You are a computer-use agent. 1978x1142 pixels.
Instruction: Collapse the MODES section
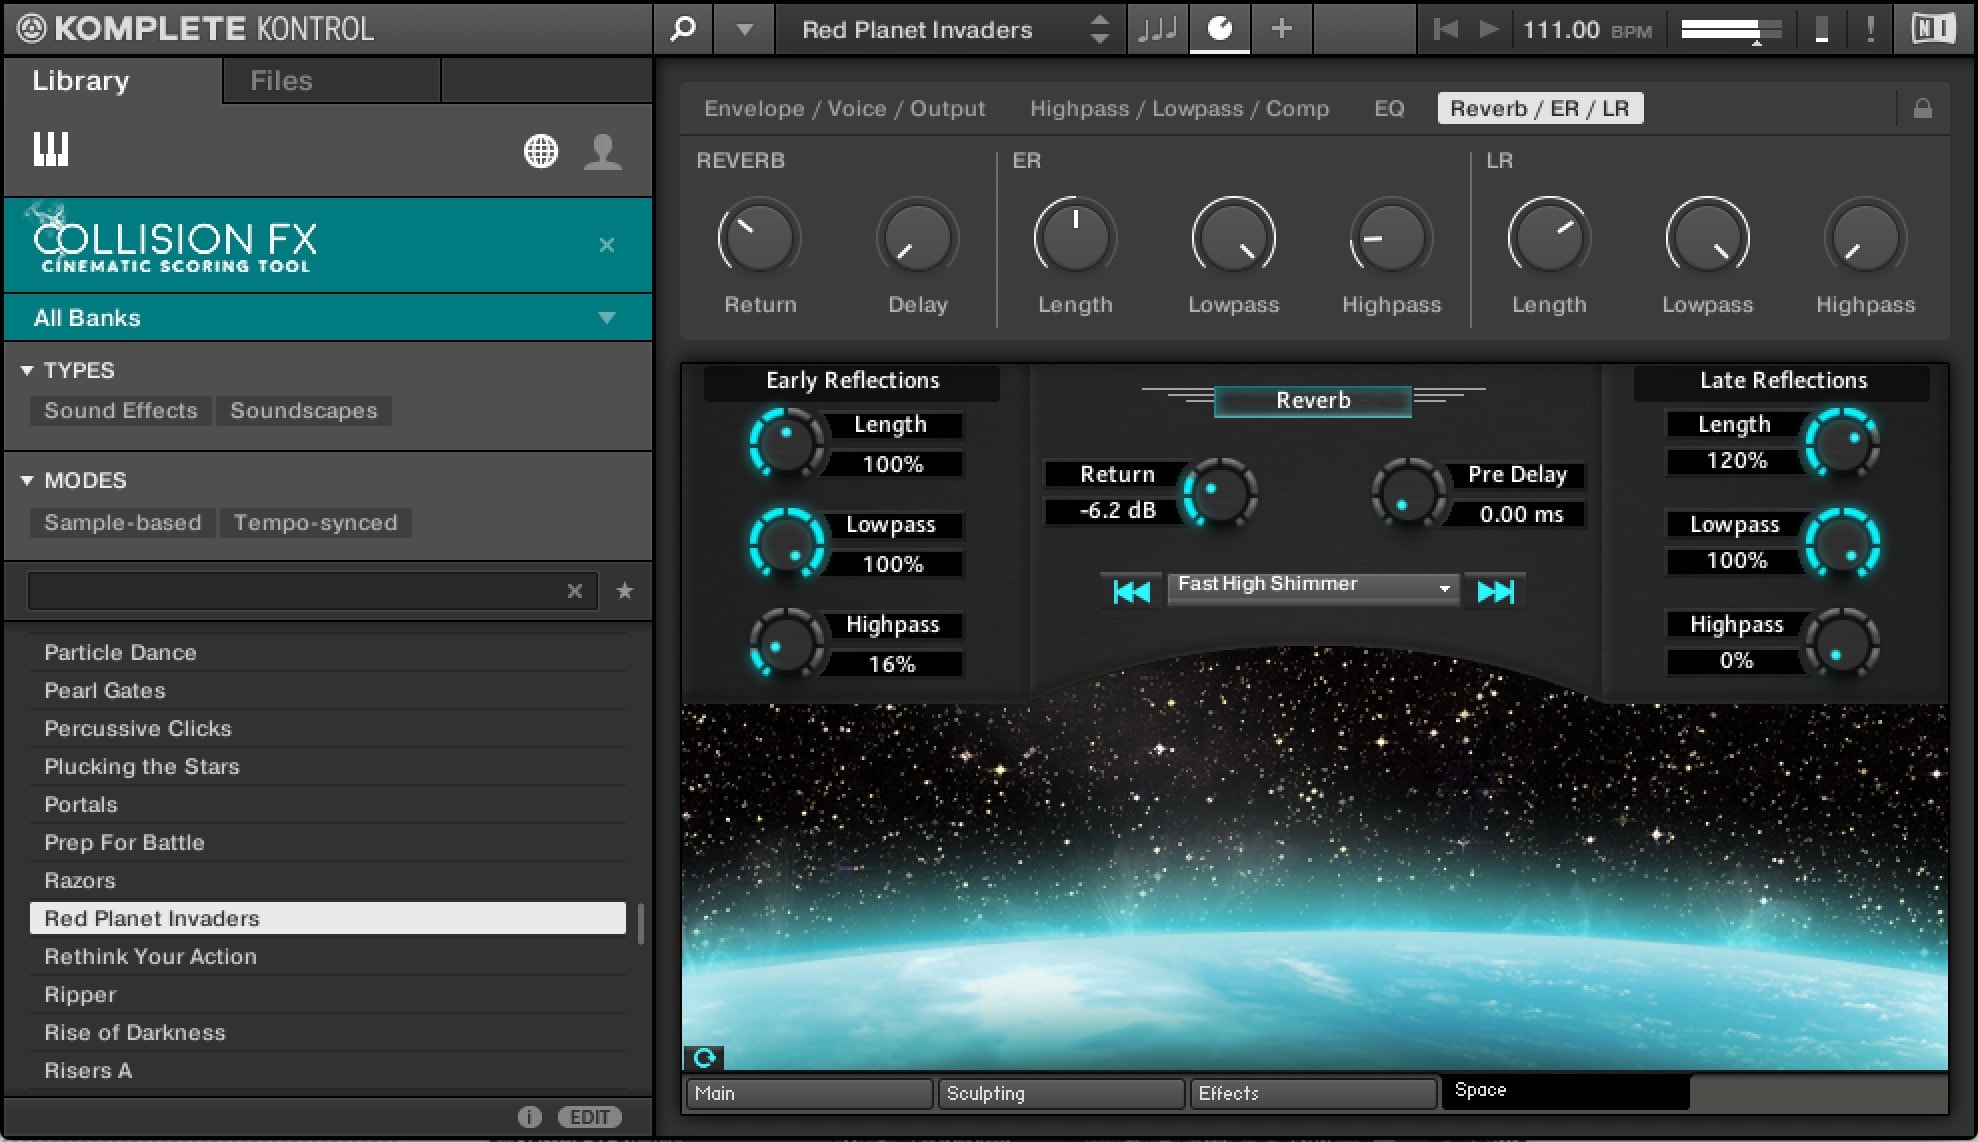click(27, 480)
